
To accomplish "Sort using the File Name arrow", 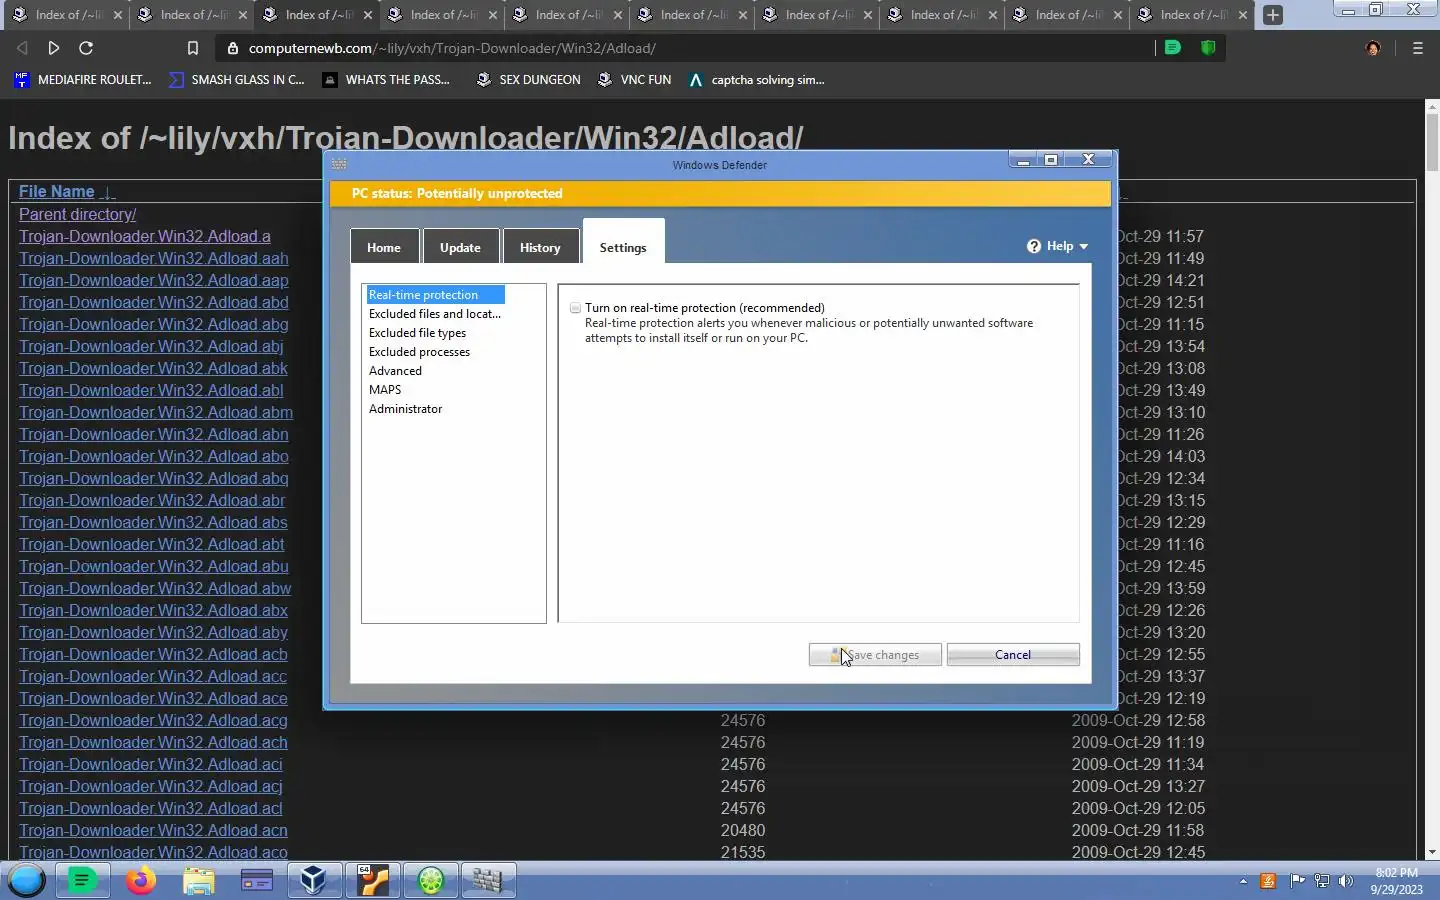I will pyautogui.click(x=108, y=192).
